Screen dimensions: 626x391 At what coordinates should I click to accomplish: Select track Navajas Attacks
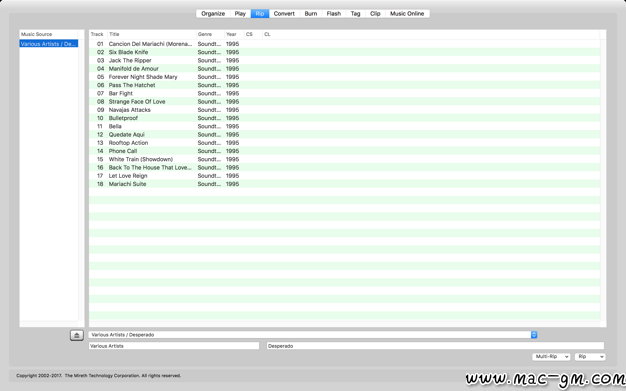[344, 110]
